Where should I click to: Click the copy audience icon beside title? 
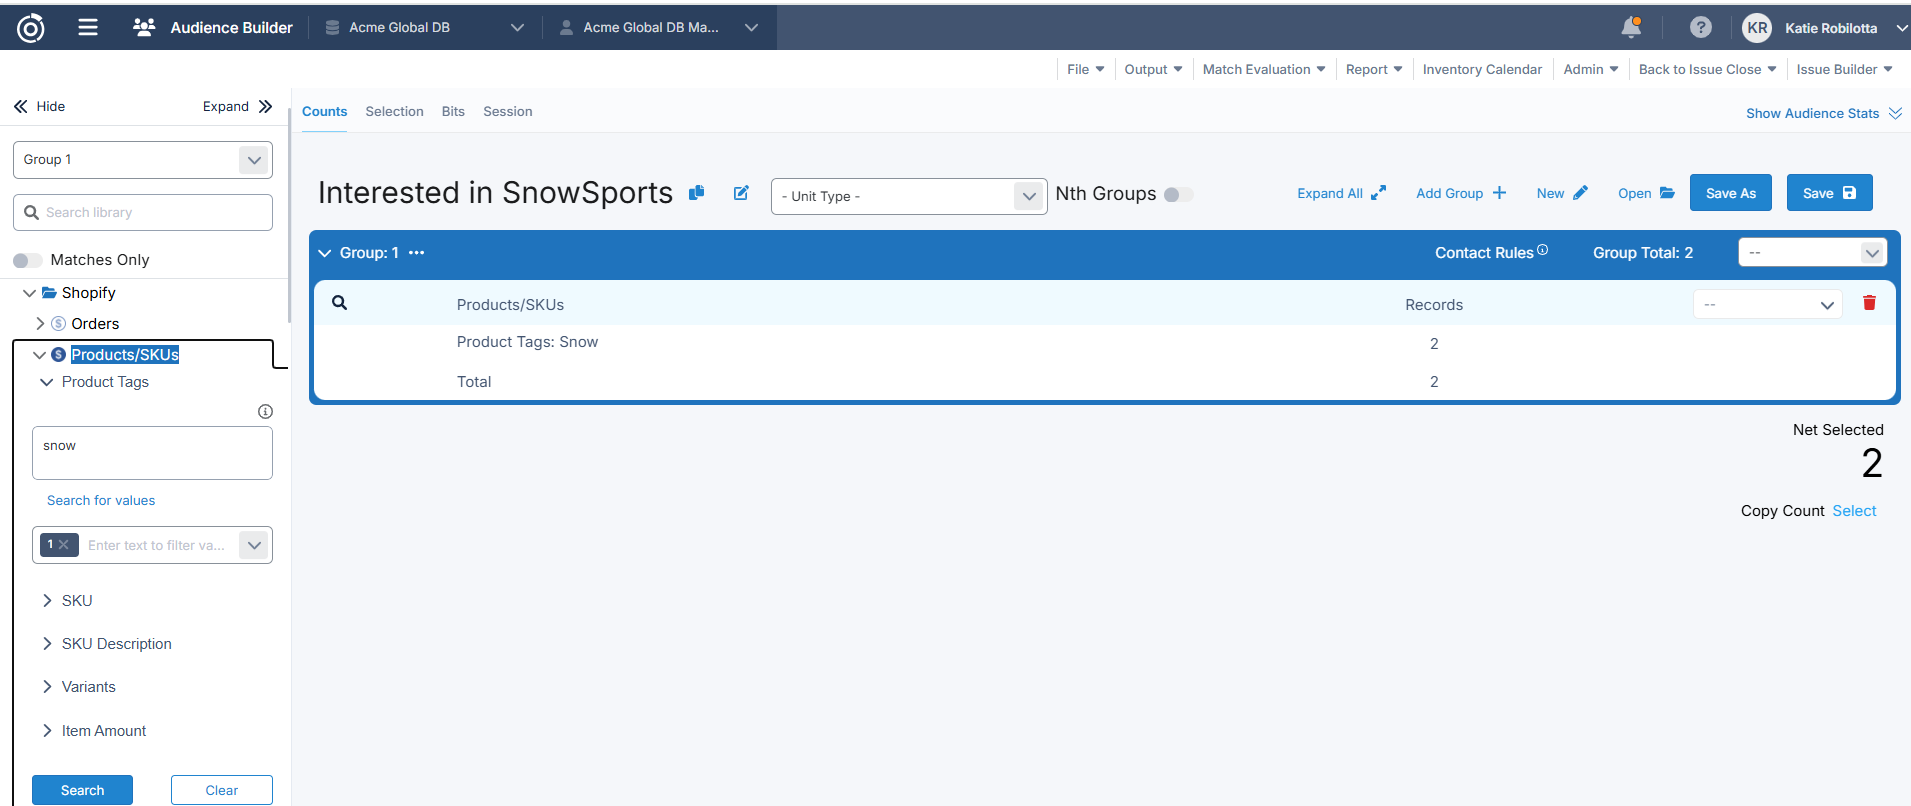697,193
